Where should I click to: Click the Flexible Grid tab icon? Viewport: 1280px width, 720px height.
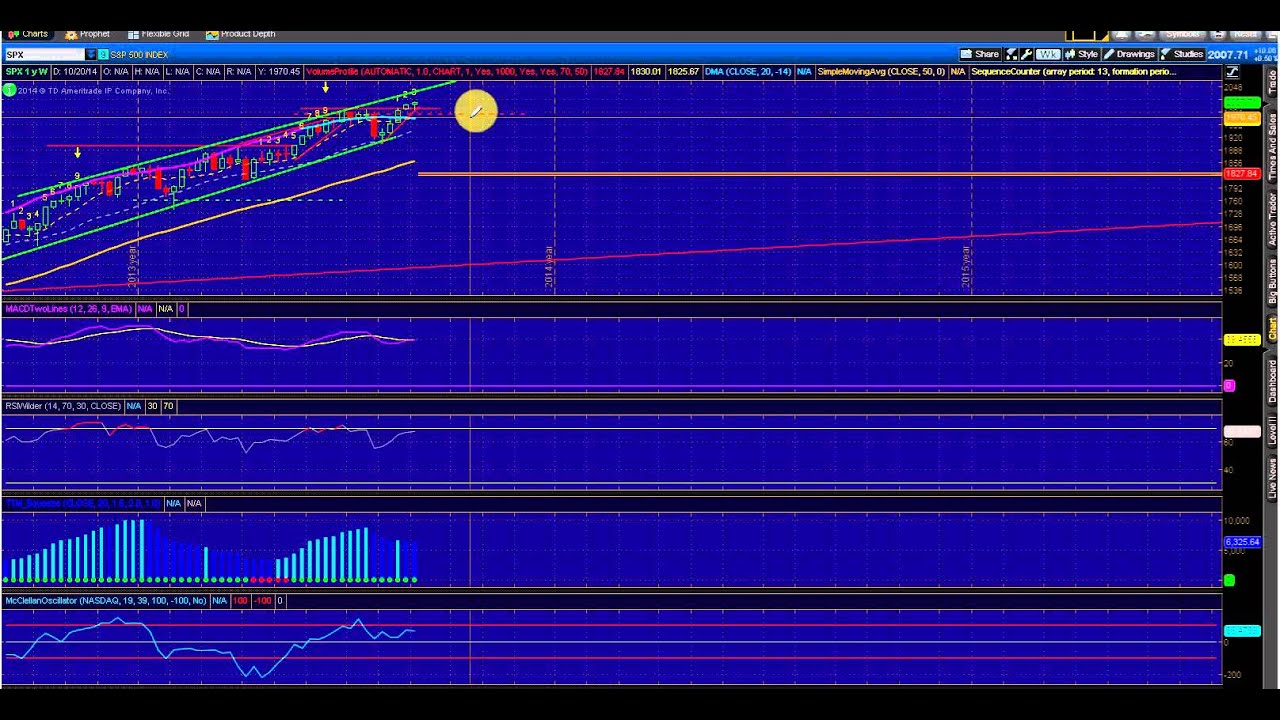click(x=133, y=34)
